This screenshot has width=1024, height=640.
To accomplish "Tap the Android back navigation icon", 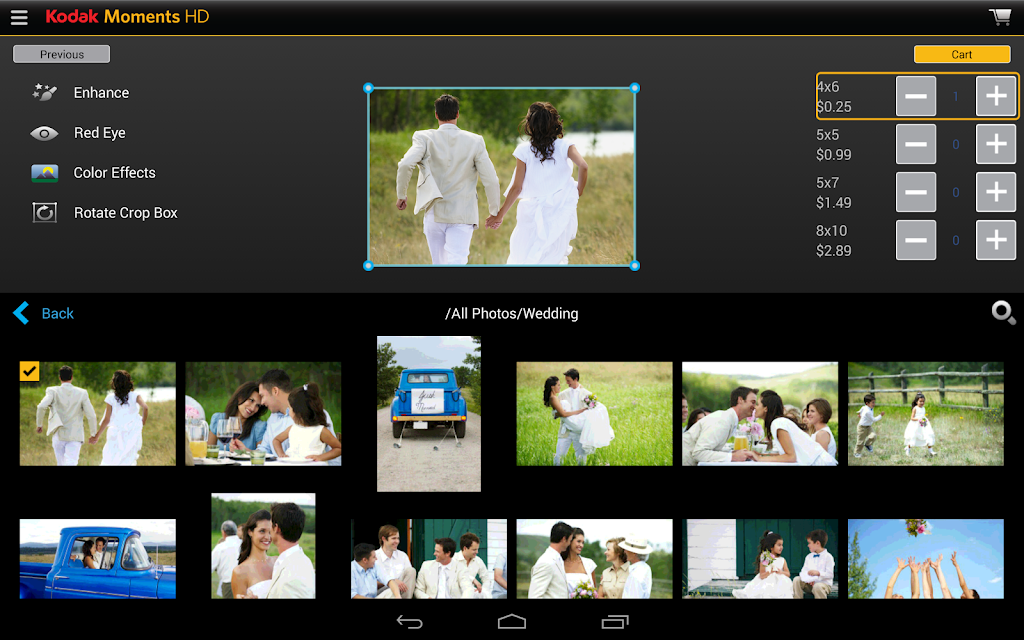I will click(409, 622).
